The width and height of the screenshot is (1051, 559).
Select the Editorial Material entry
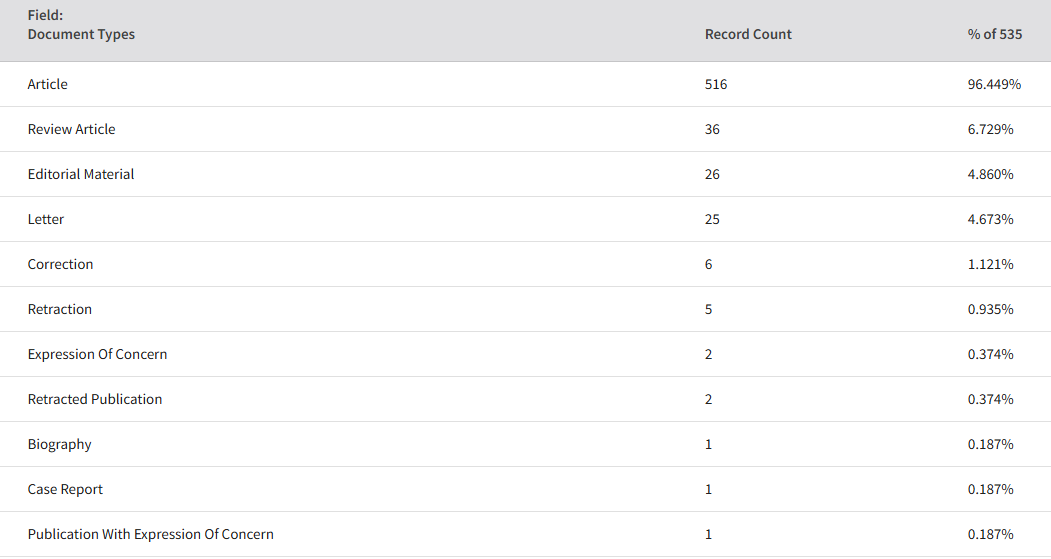[80, 174]
